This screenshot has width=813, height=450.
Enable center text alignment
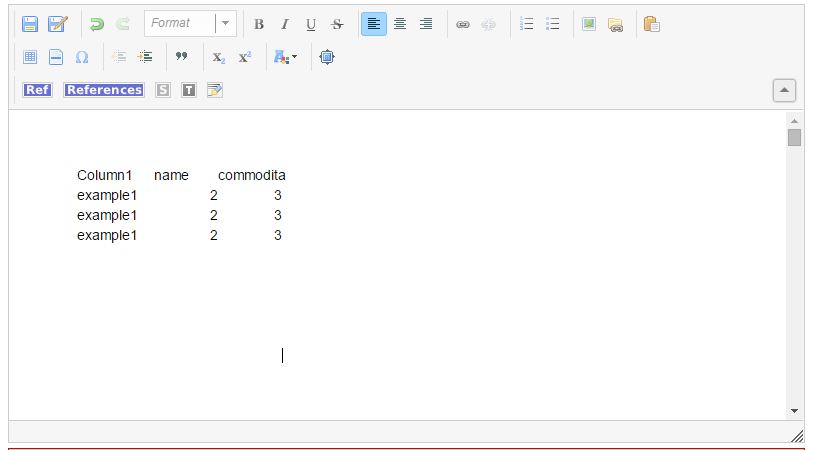click(x=400, y=24)
